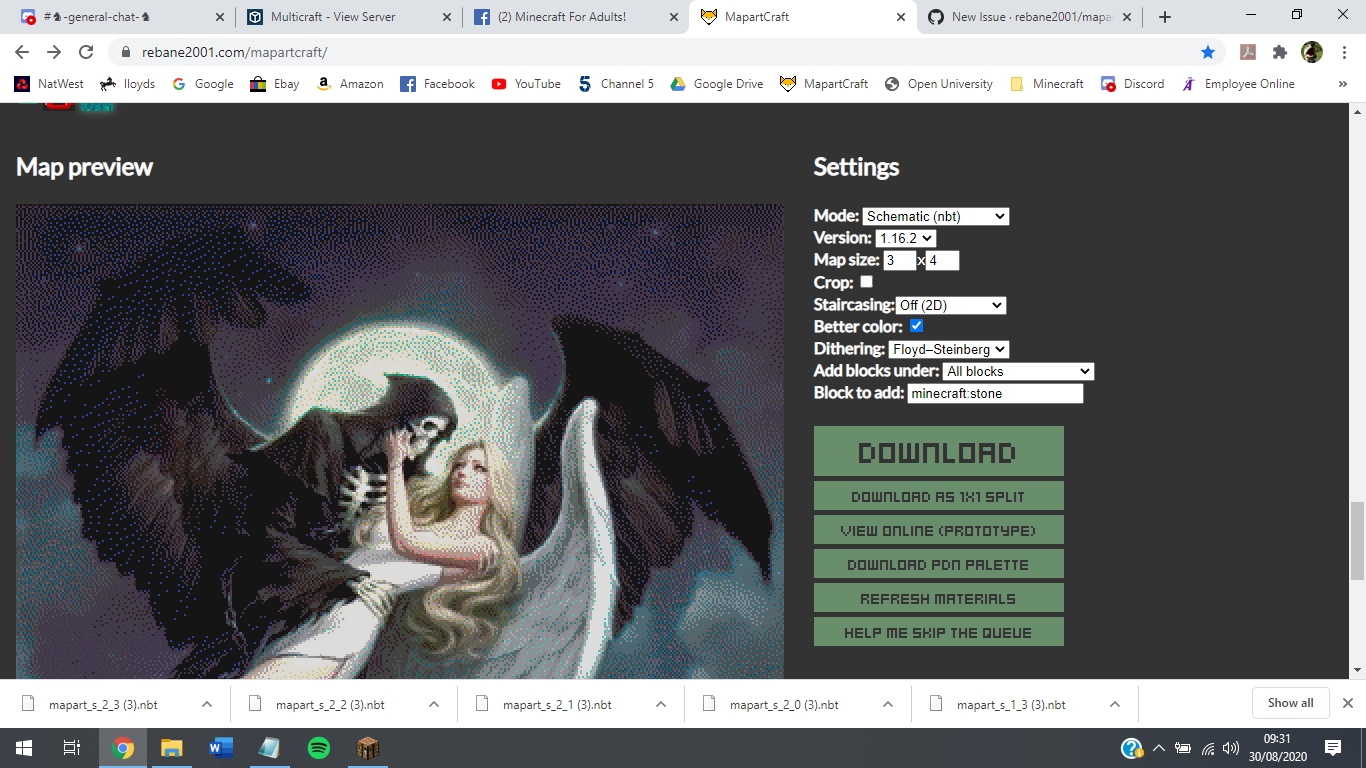Disable the Better color checkbox
1366x768 pixels.
pos(916,325)
